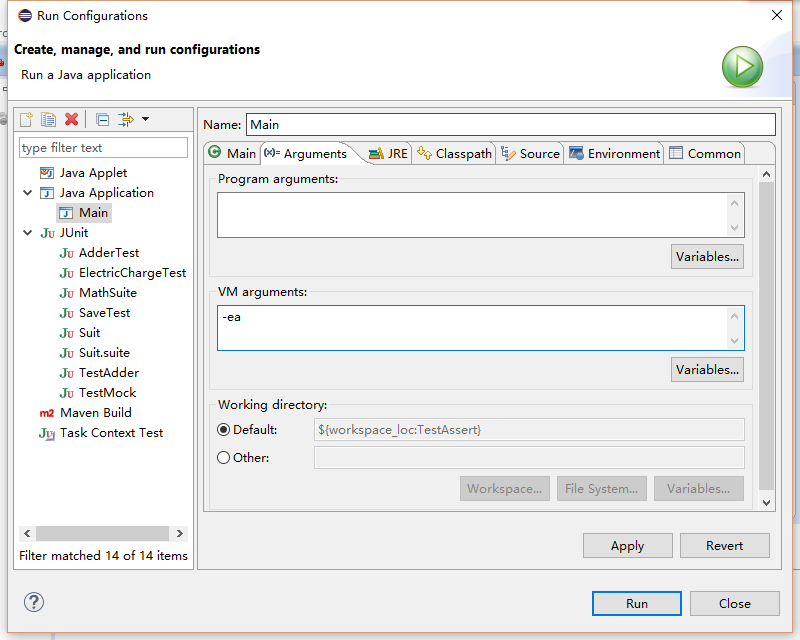Click the Duplicate launch configuration icon
This screenshot has height=640, width=800.
pos(48,119)
